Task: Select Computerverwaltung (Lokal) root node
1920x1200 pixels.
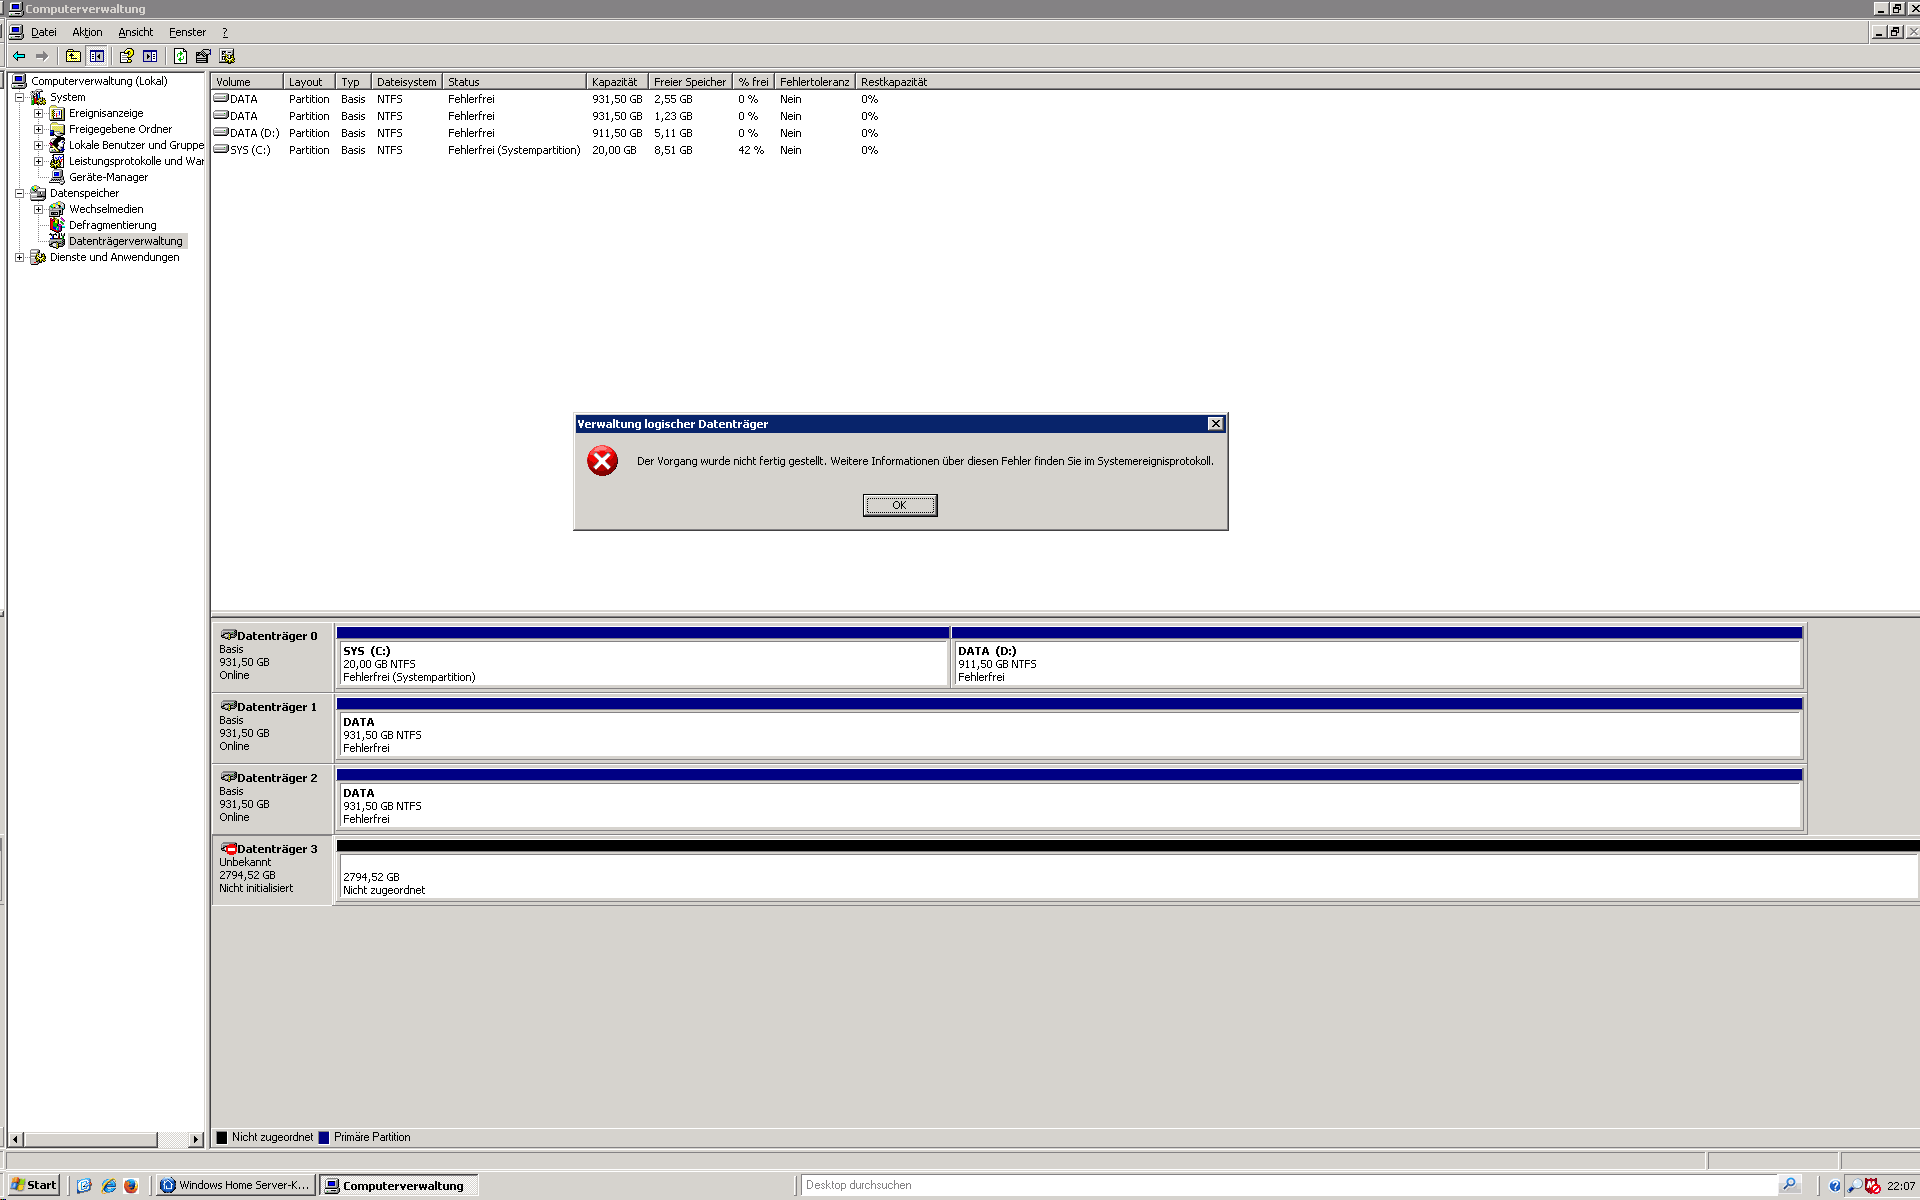Action: 99,81
